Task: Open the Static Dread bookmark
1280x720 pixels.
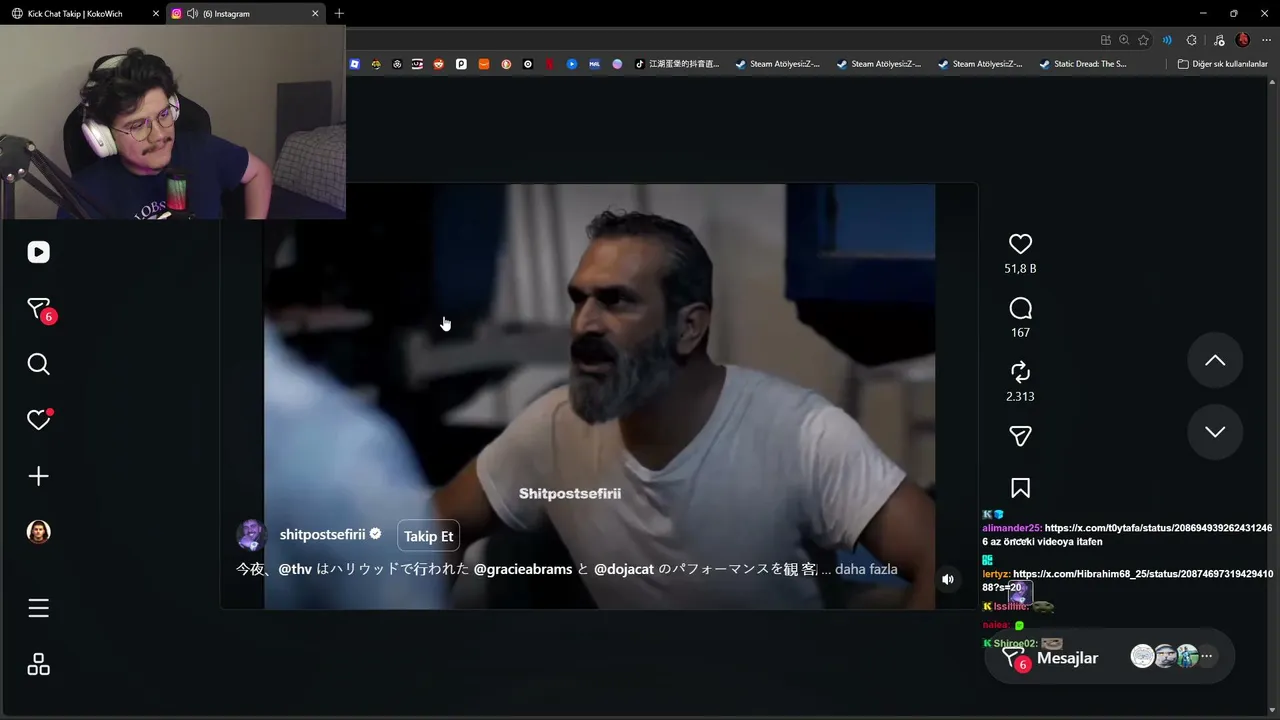Action: tap(1083, 64)
